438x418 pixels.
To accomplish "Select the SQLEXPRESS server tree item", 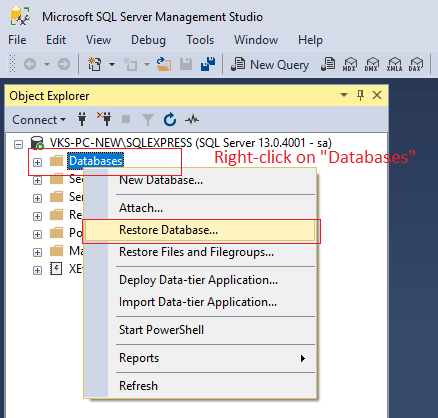I will click(x=191, y=143).
